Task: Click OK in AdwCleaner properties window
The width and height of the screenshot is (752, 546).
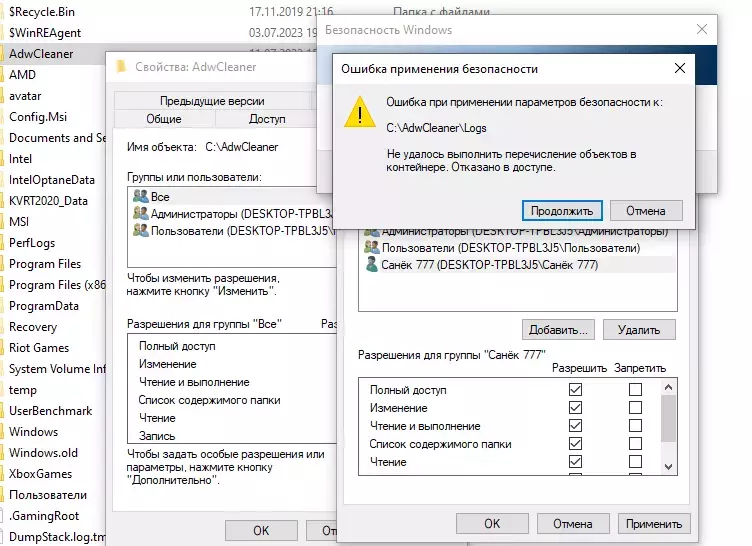Action: click(x=261, y=531)
